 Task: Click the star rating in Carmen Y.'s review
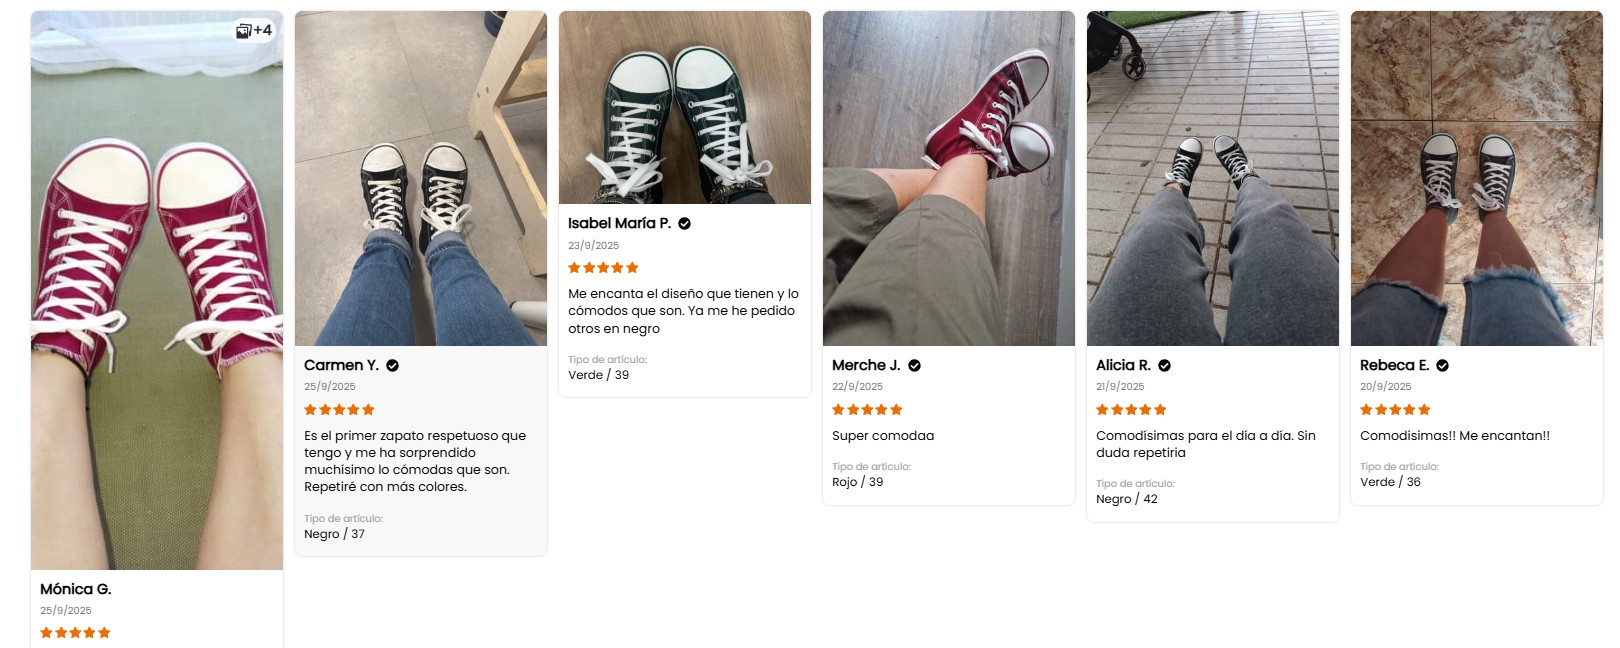tap(339, 409)
